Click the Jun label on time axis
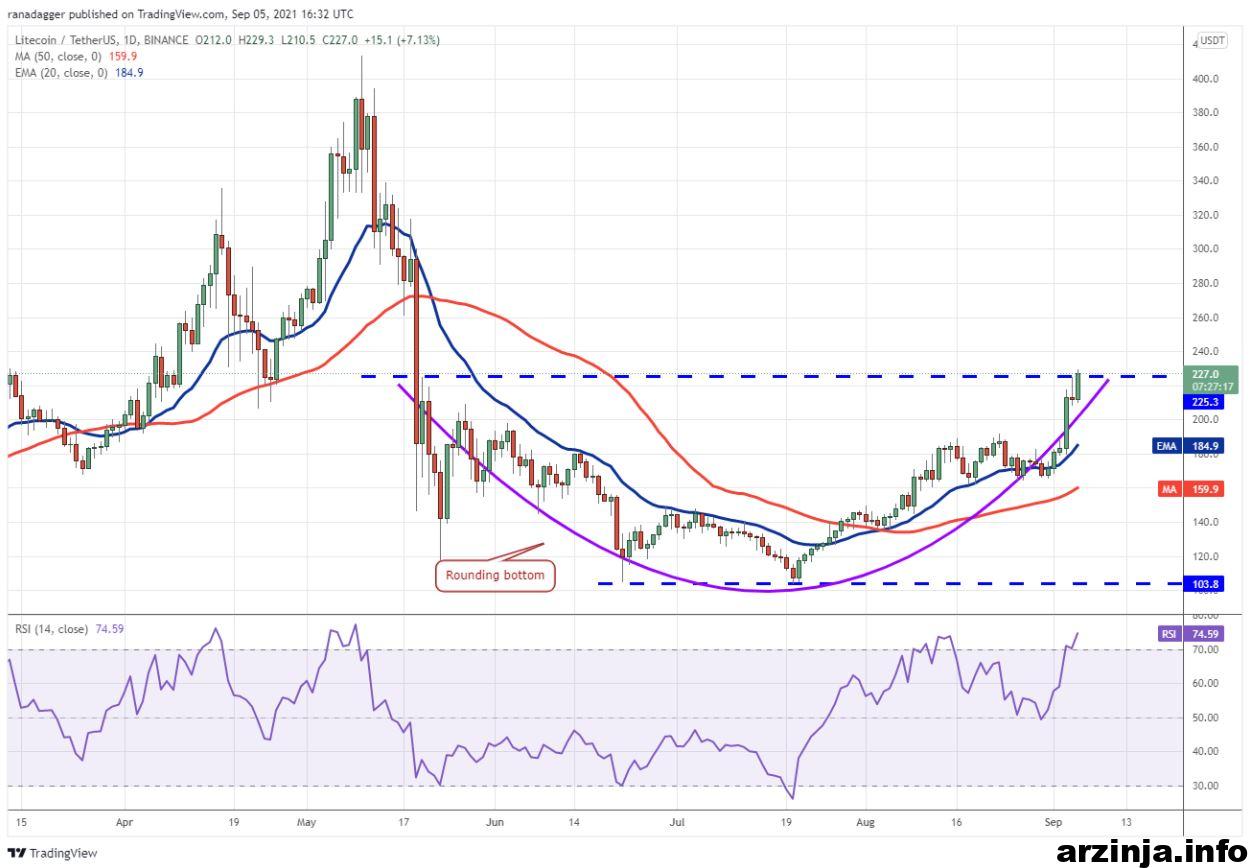1249x868 pixels. pyautogui.click(x=494, y=823)
